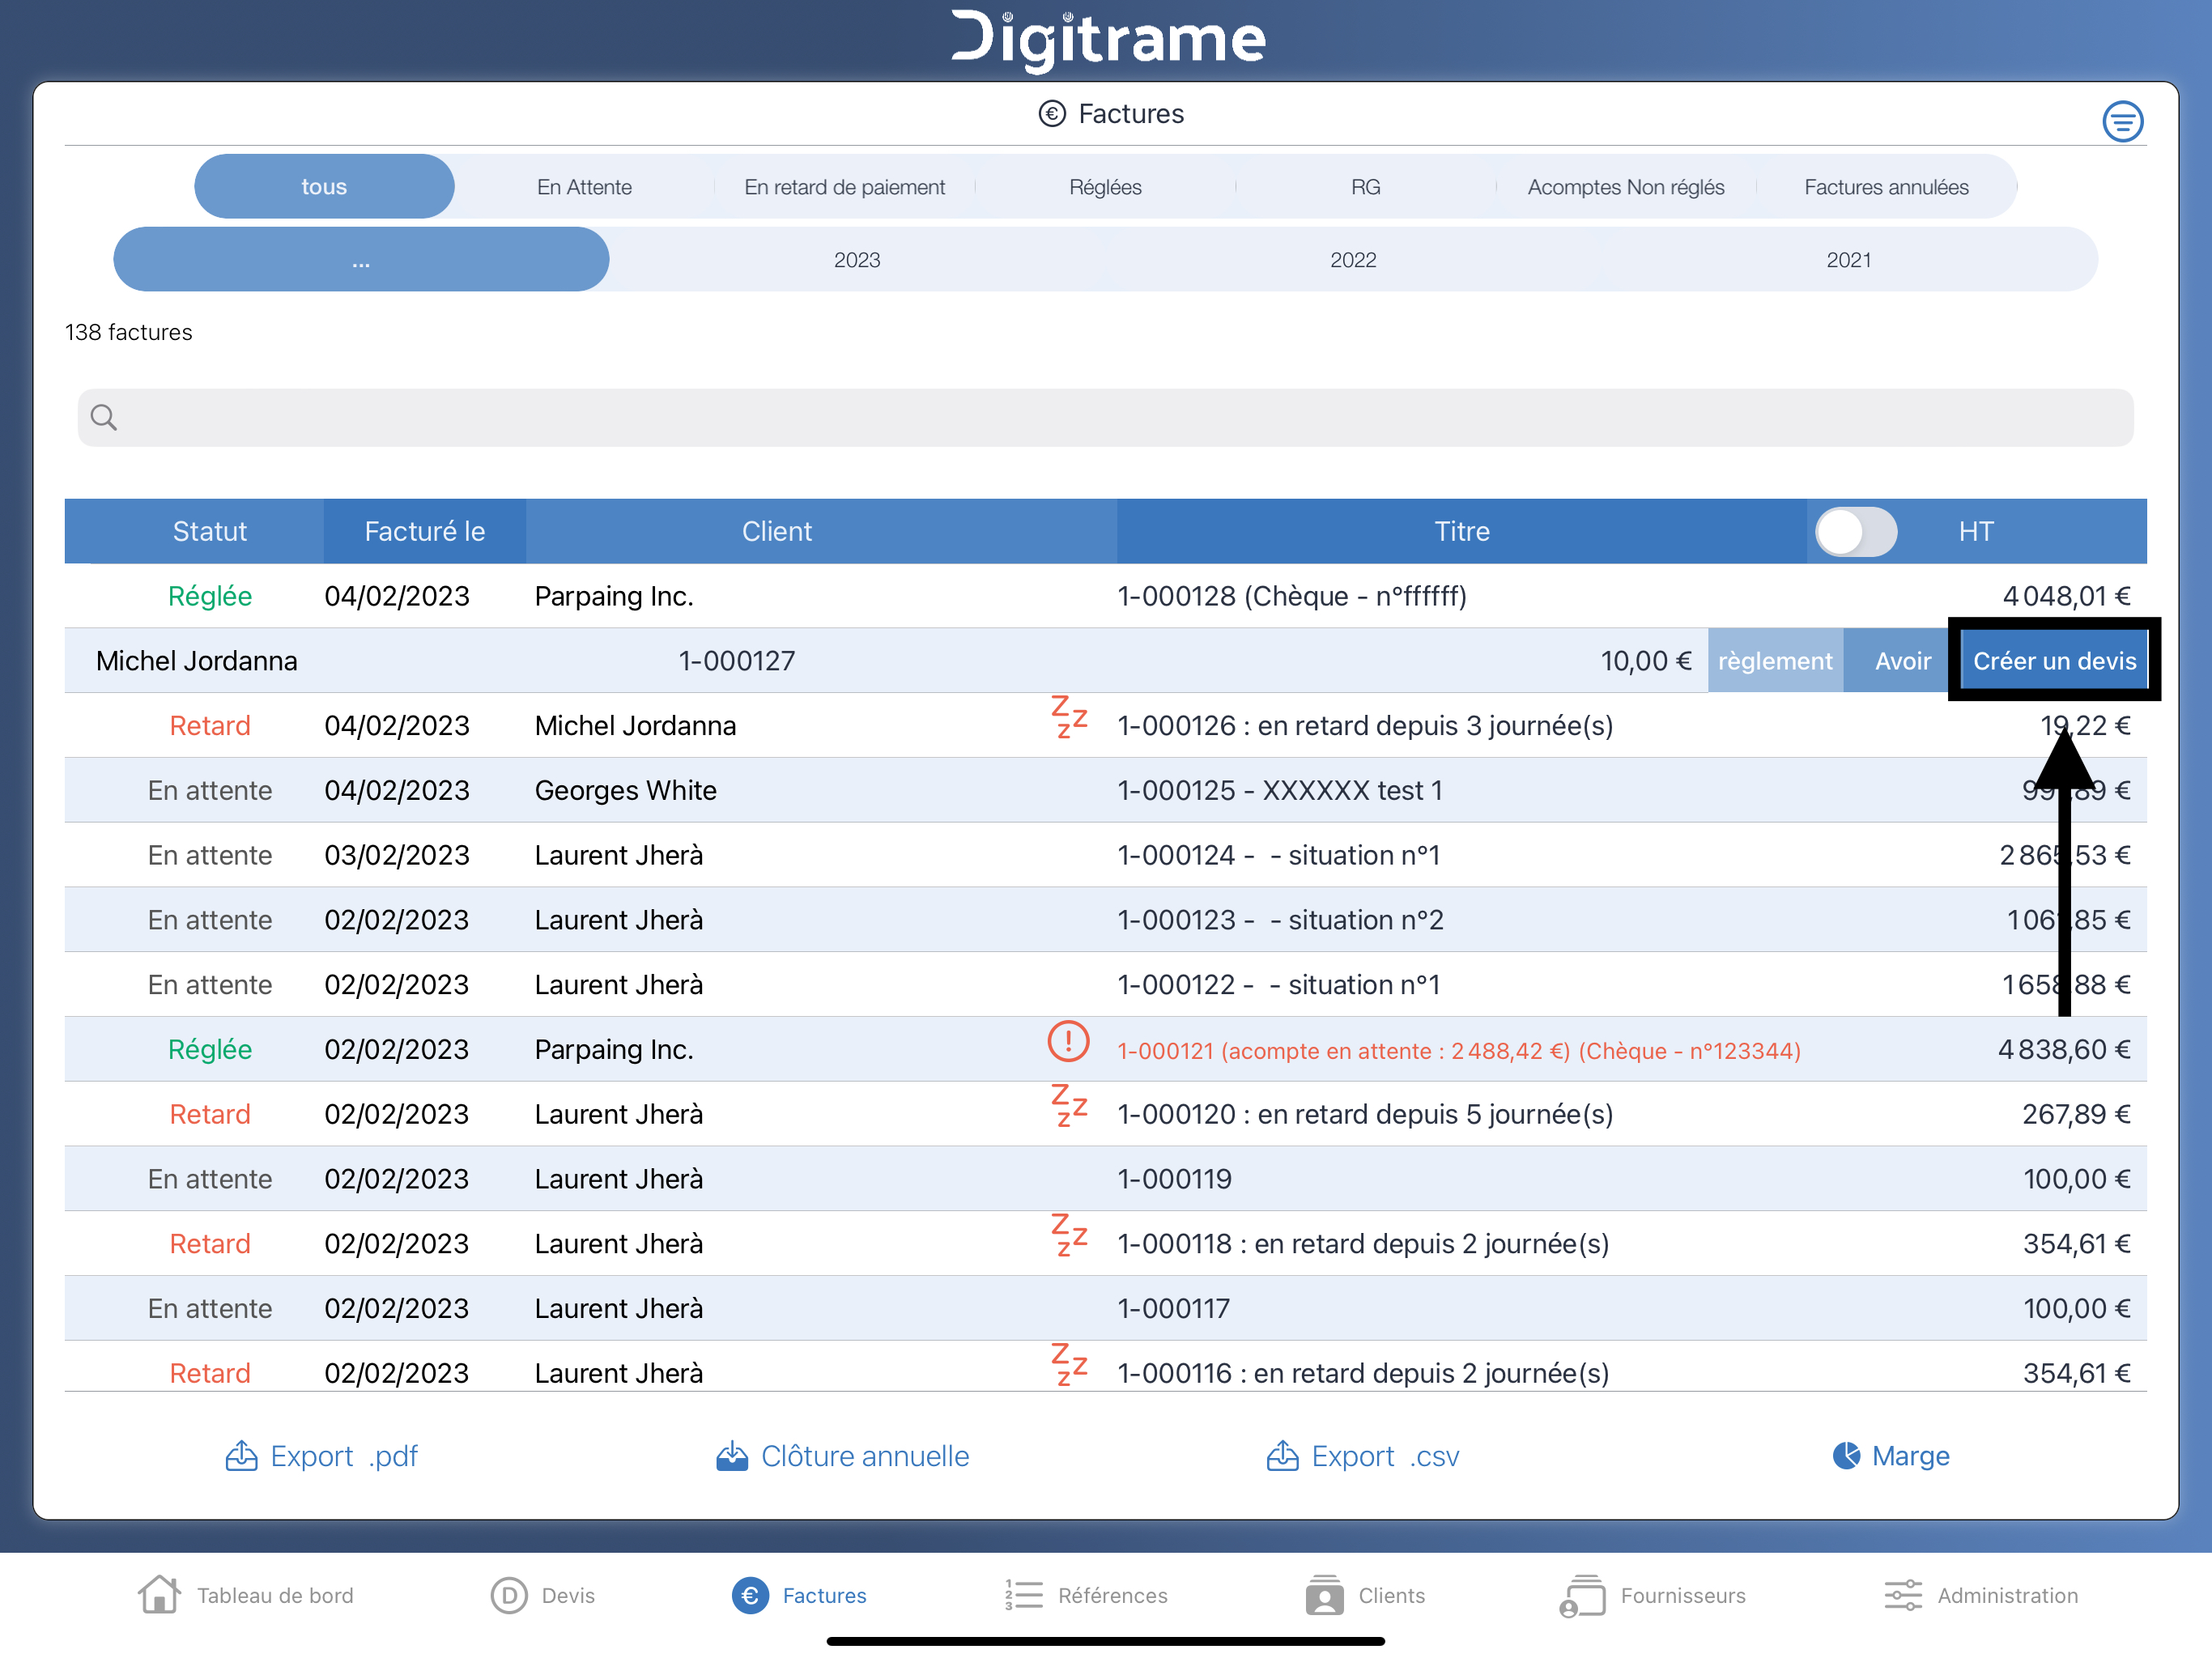Open invoice 1-000128 Parpaing Inc. row
Screen dimensions: 2212x1658
point(1105,596)
